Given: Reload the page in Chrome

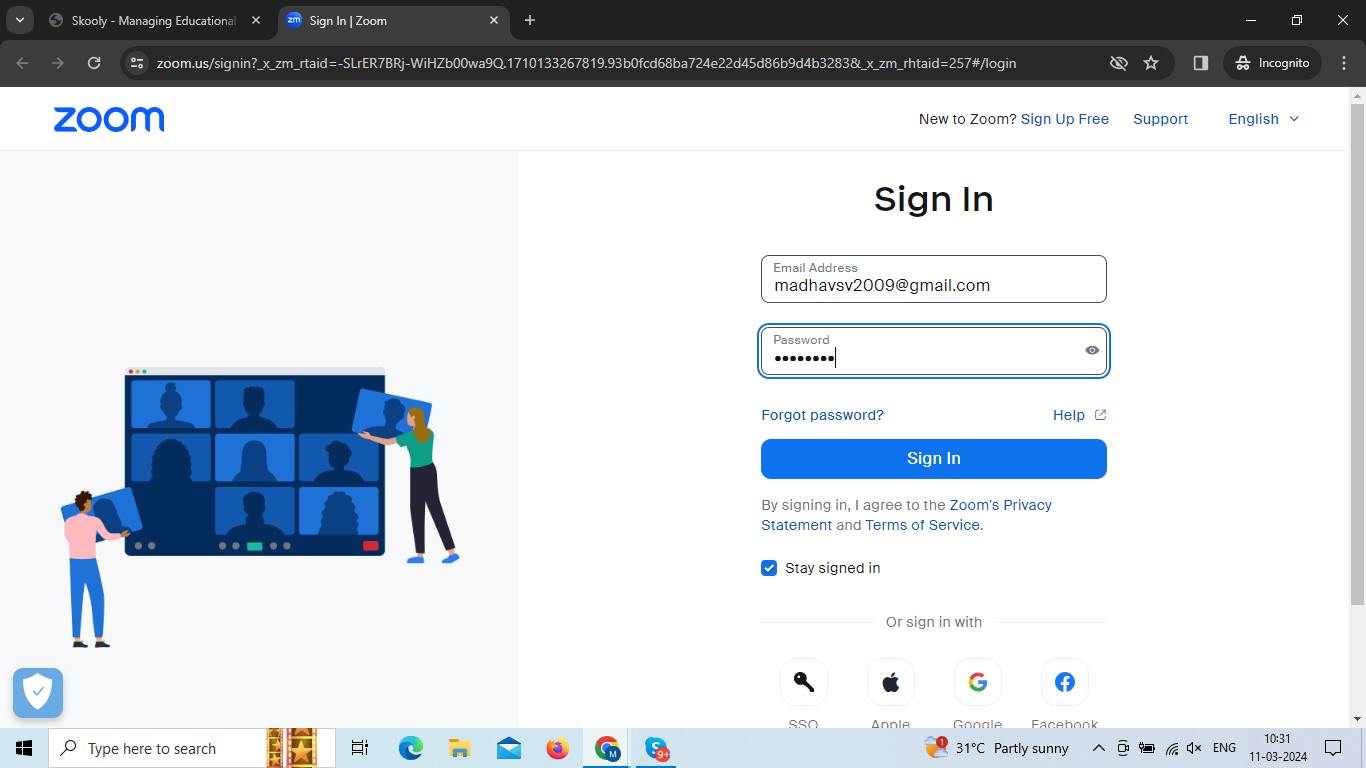Looking at the screenshot, I should (x=94, y=63).
